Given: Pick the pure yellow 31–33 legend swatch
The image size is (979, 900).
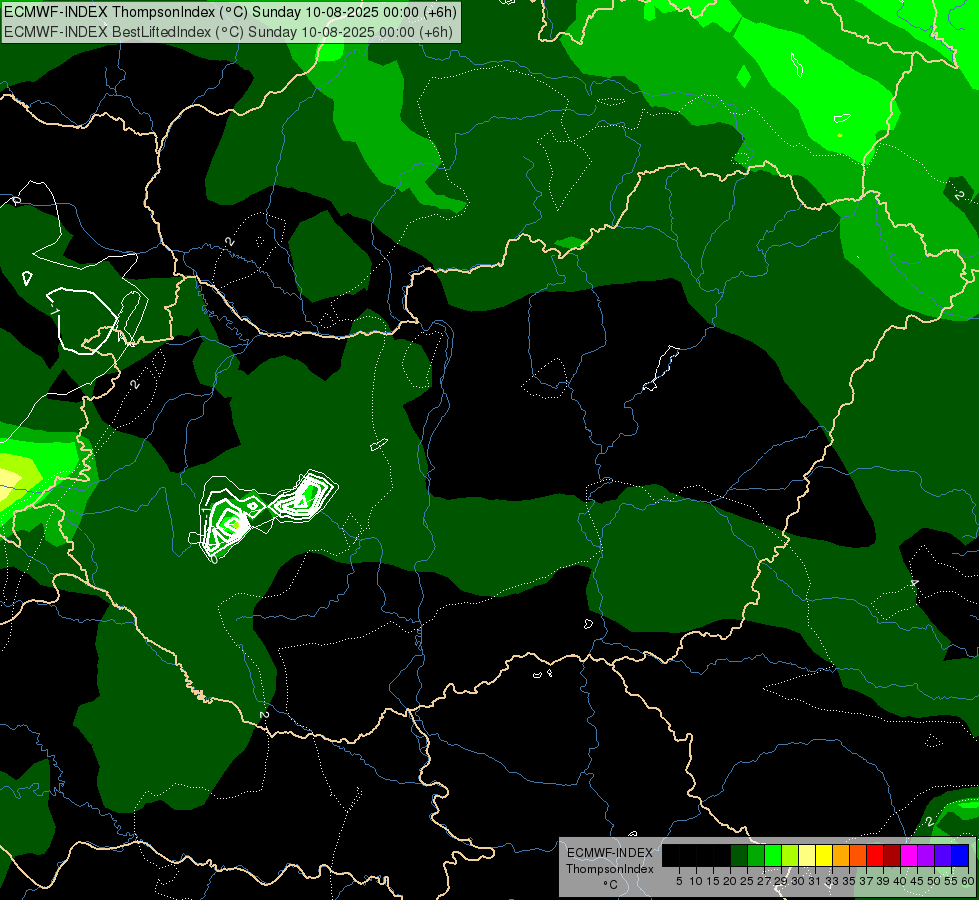Looking at the screenshot, I should pyautogui.click(x=824, y=855).
